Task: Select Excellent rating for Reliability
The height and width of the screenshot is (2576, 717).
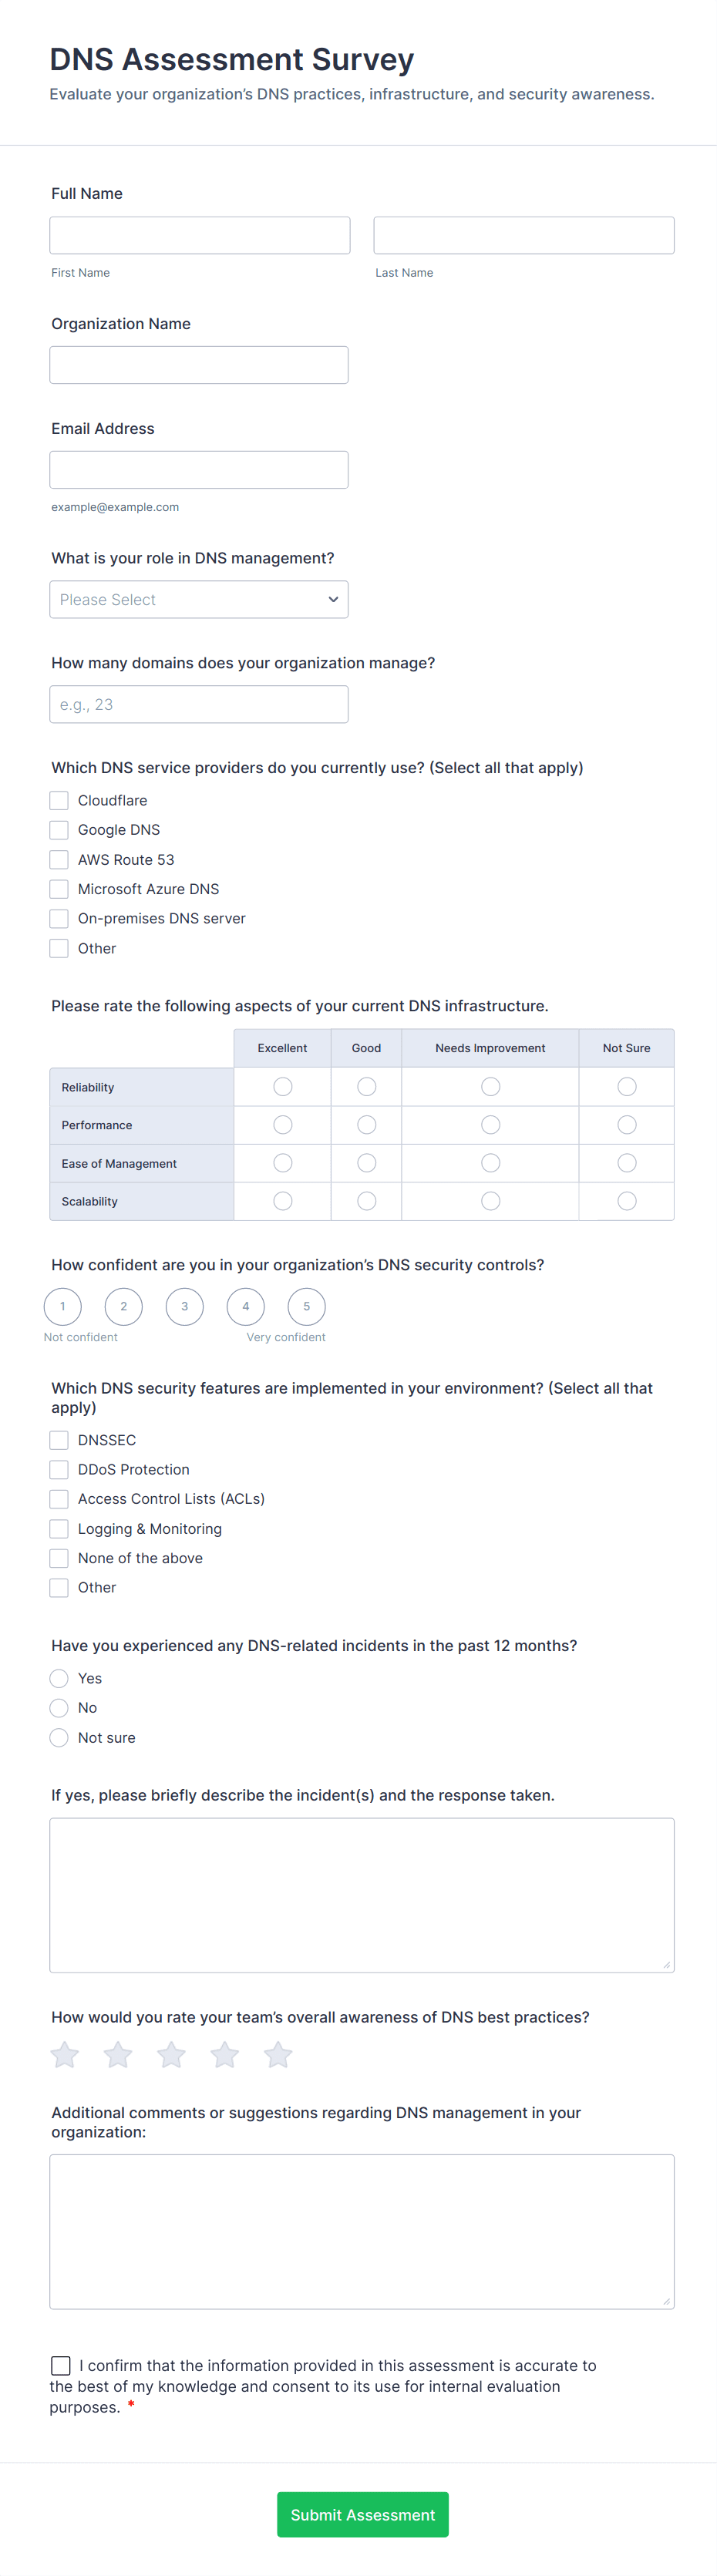Action: pos(282,1086)
